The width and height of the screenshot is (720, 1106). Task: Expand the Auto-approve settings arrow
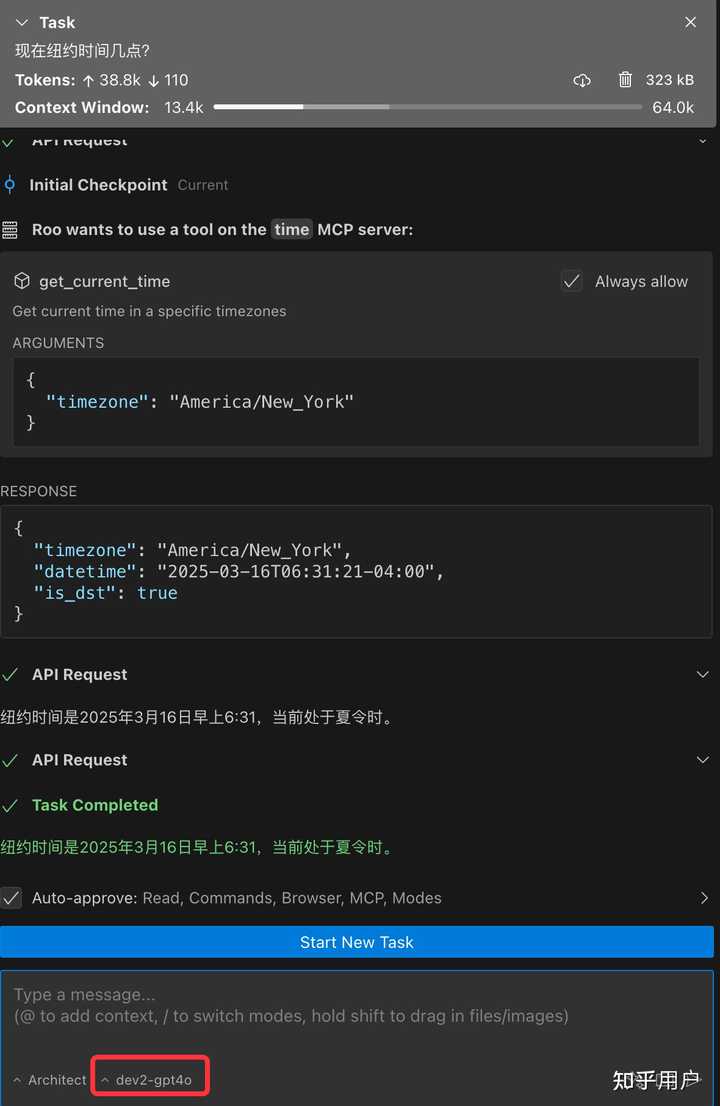point(707,898)
